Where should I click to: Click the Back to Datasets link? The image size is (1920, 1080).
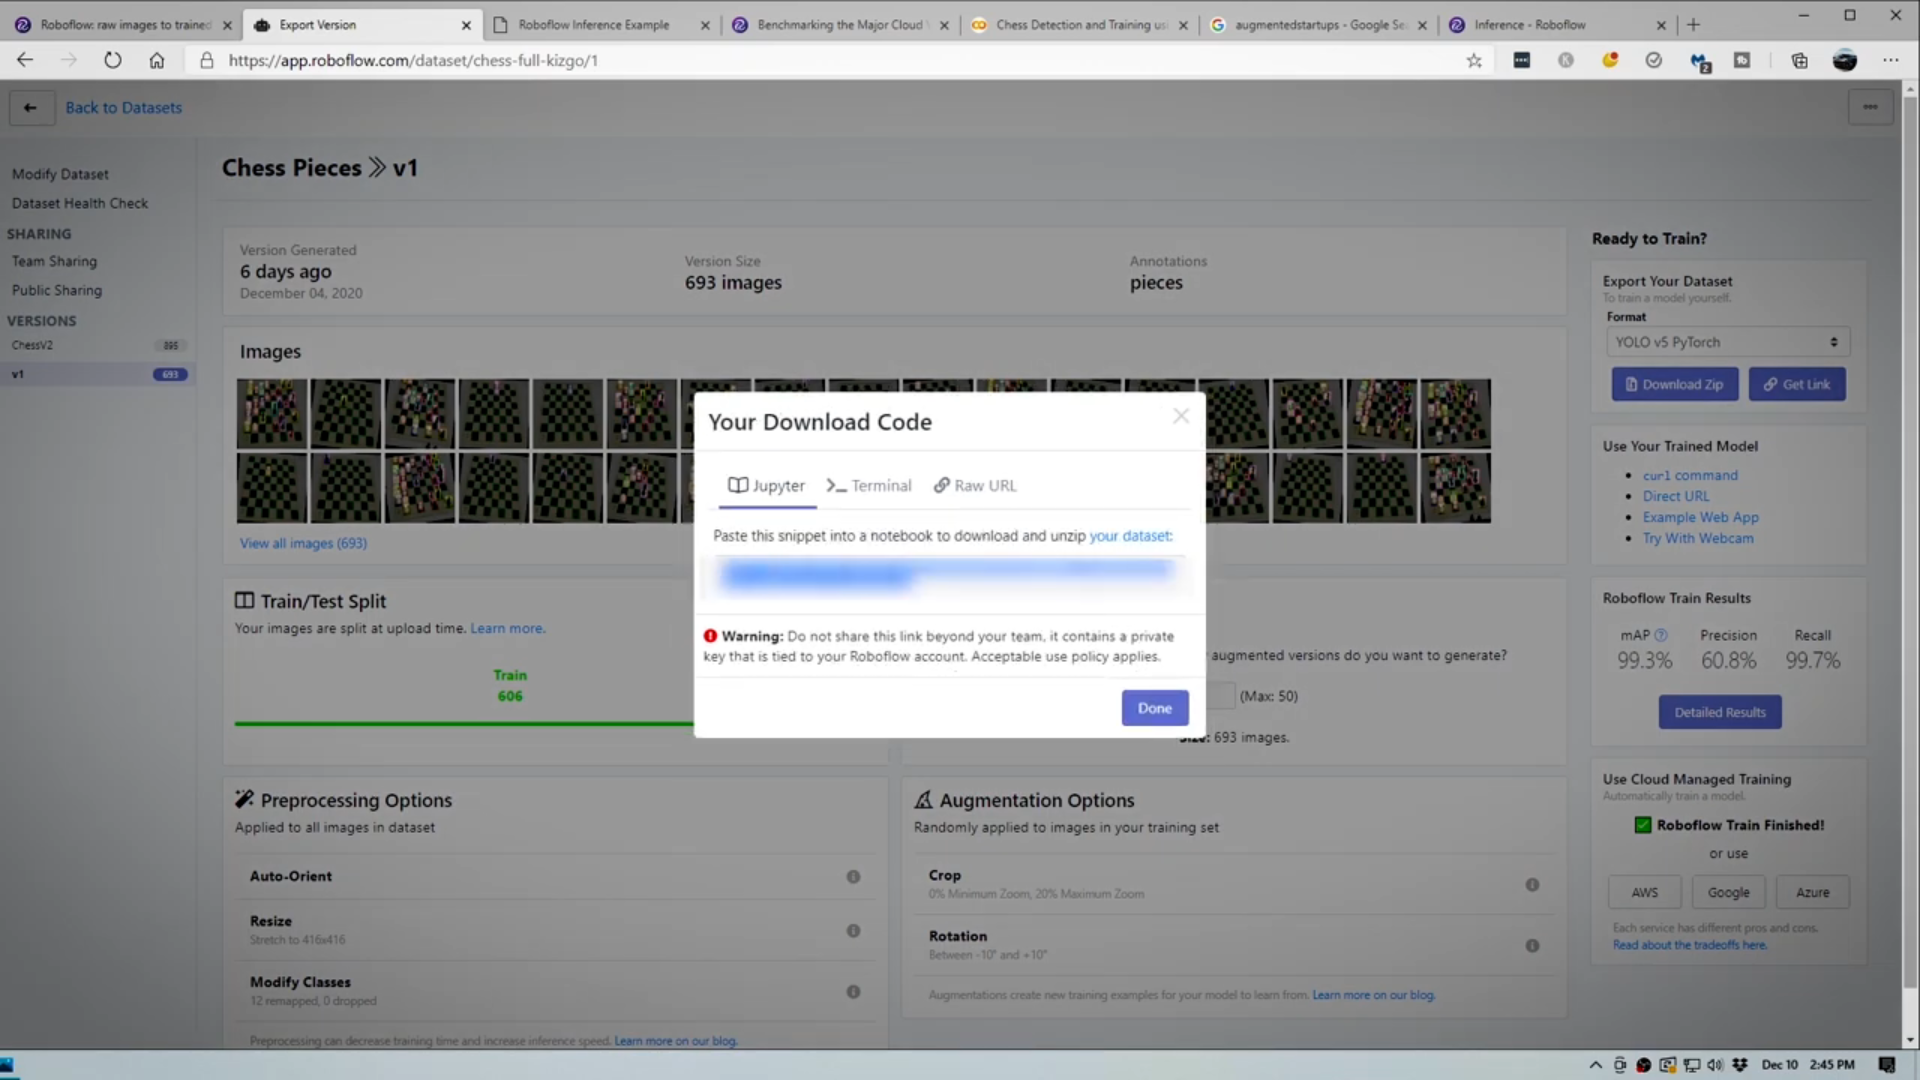(x=124, y=108)
